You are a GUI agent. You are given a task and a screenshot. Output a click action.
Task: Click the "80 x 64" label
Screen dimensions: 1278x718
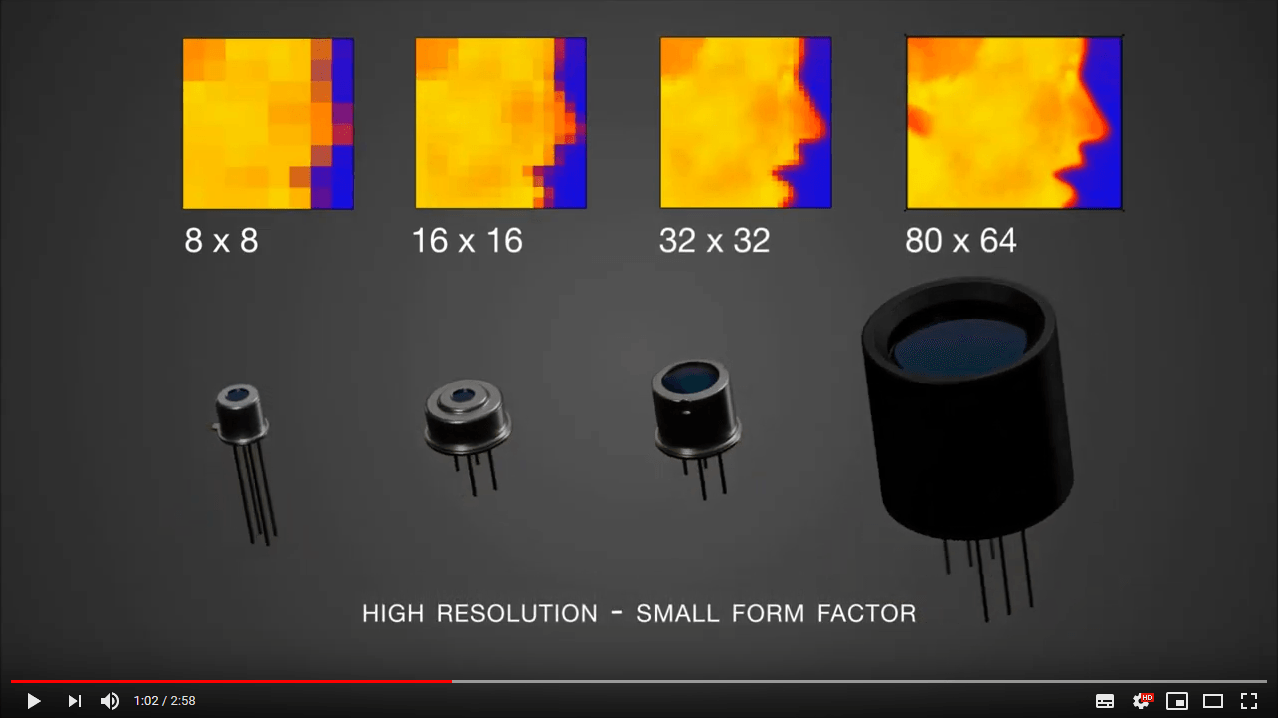pos(960,240)
